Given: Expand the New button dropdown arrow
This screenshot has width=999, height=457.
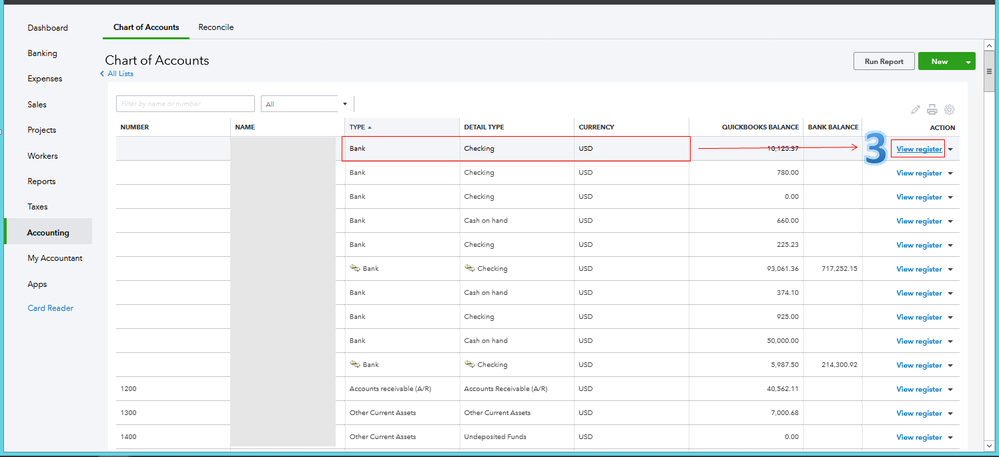Looking at the screenshot, I should click(967, 62).
